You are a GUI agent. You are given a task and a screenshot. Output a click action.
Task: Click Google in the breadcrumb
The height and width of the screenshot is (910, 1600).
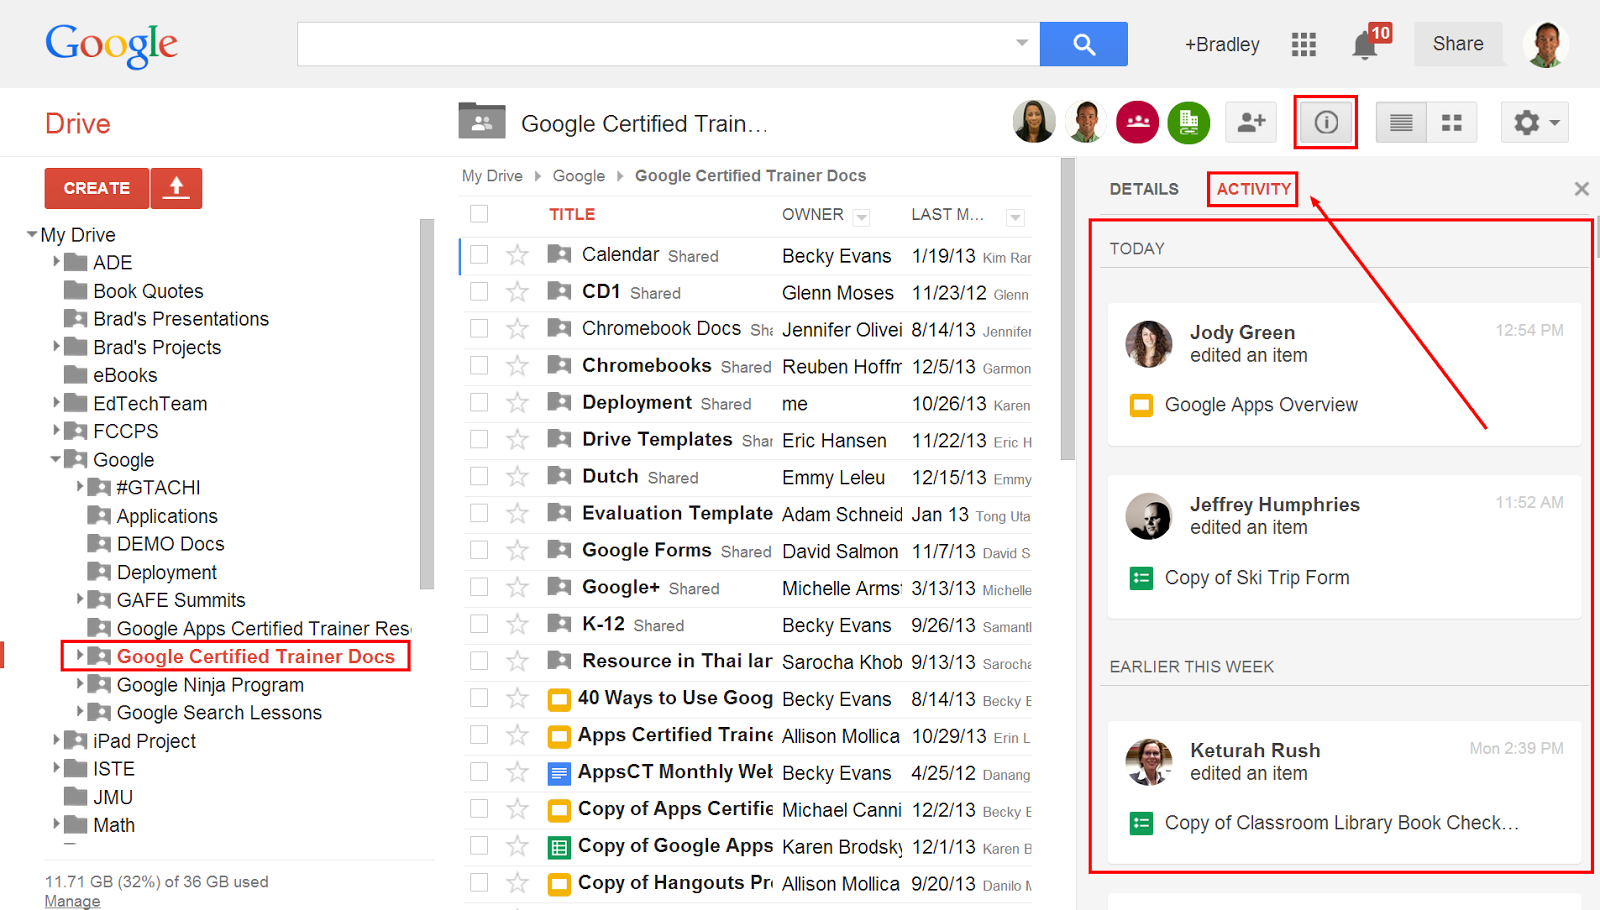click(x=579, y=176)
